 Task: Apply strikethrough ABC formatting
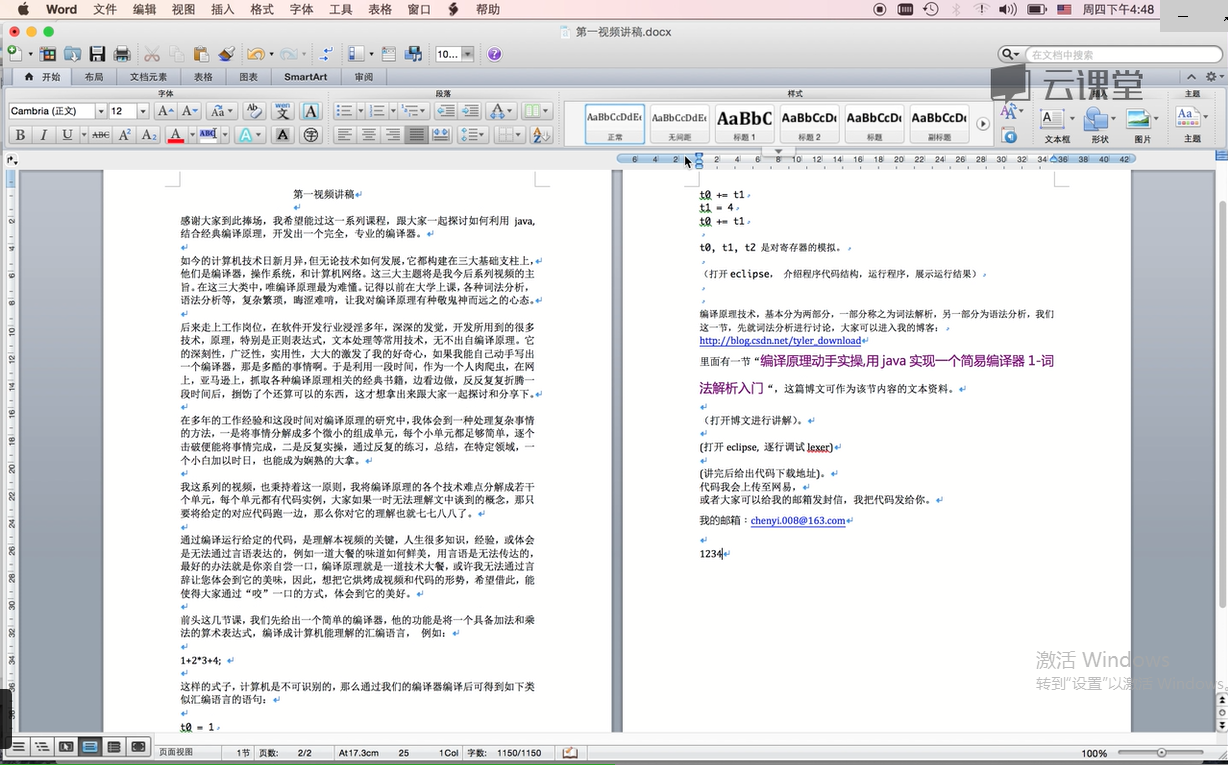[x=101, y=135]
